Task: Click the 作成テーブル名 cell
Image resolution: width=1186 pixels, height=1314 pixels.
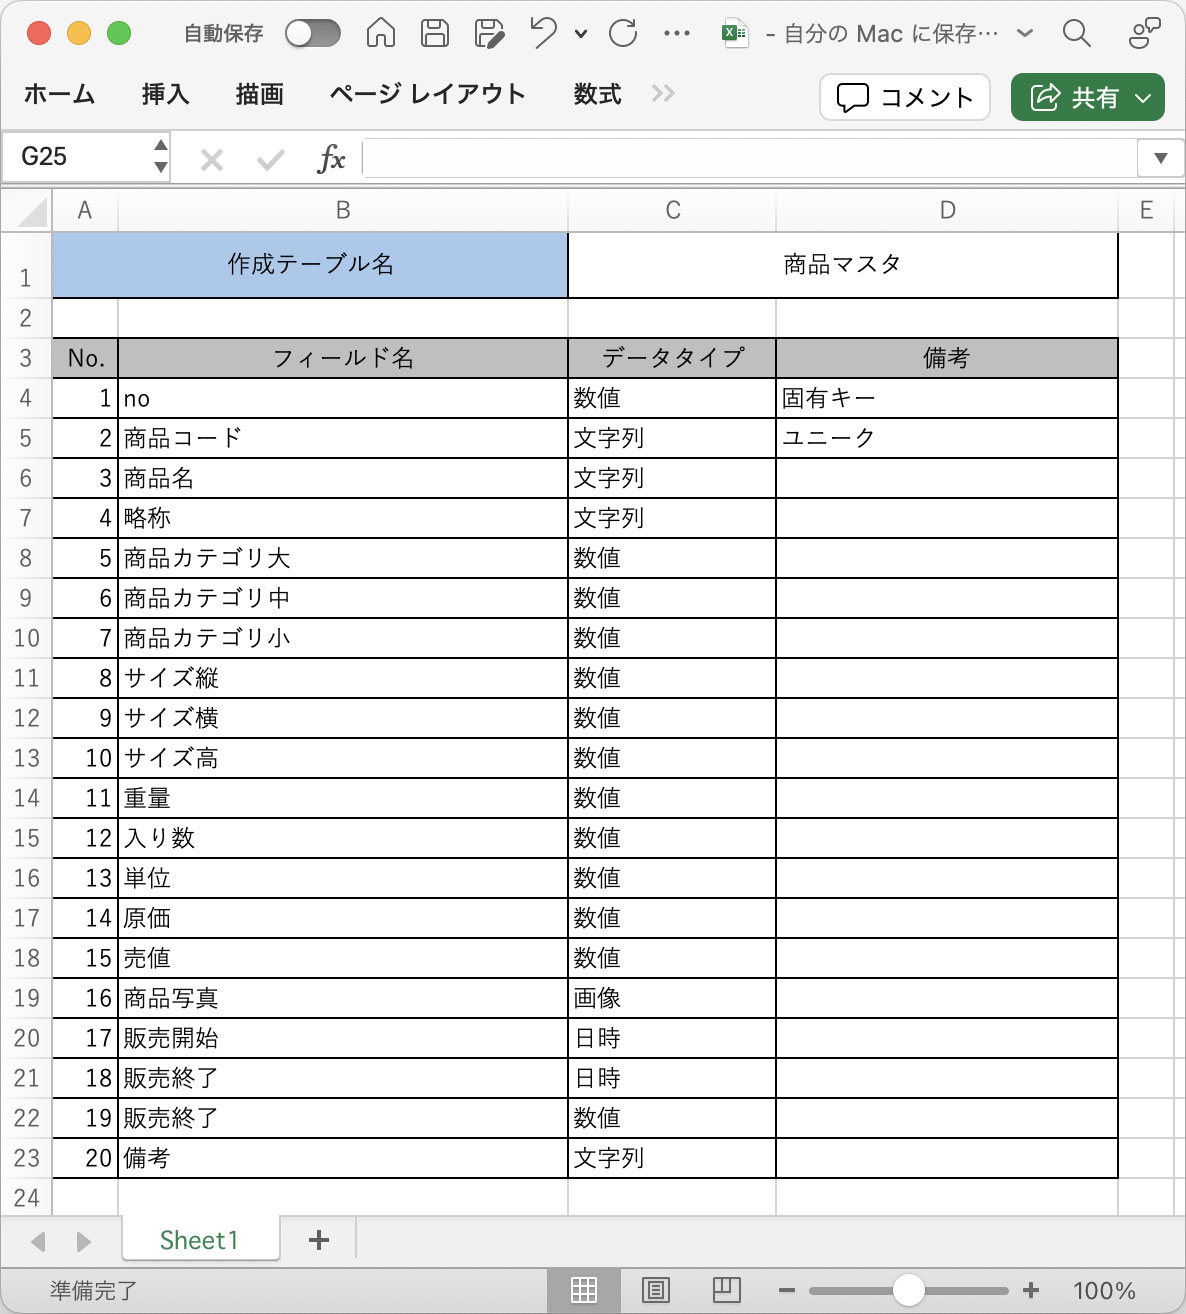Action: tap(310, 265)
